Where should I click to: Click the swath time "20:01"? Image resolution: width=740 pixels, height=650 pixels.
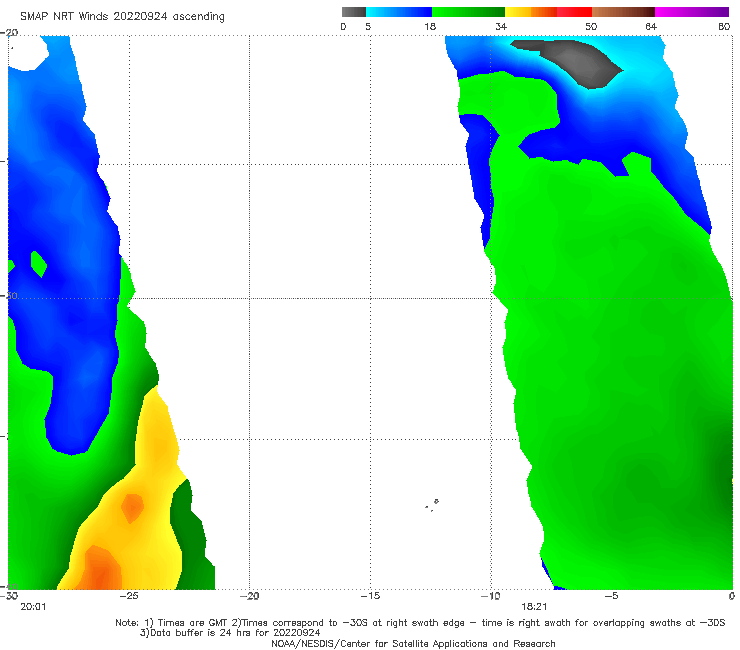tap(33, 607)
